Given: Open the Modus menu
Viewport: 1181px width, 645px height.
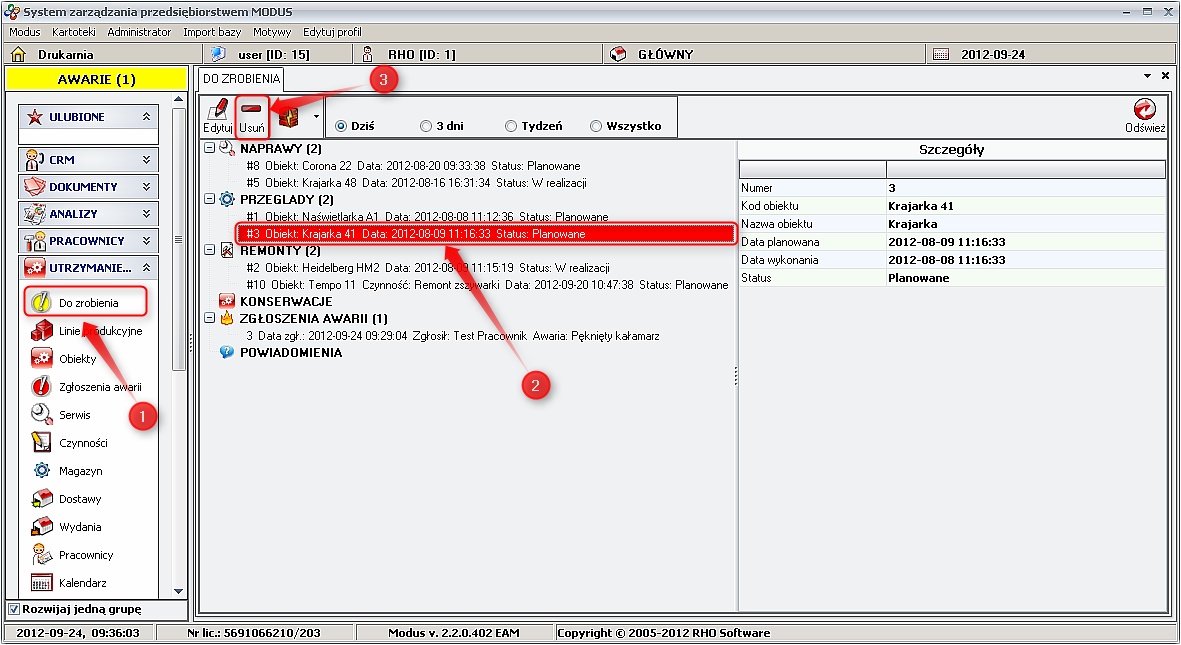Looking at the screenshot, I should click(x=25, y=32).
